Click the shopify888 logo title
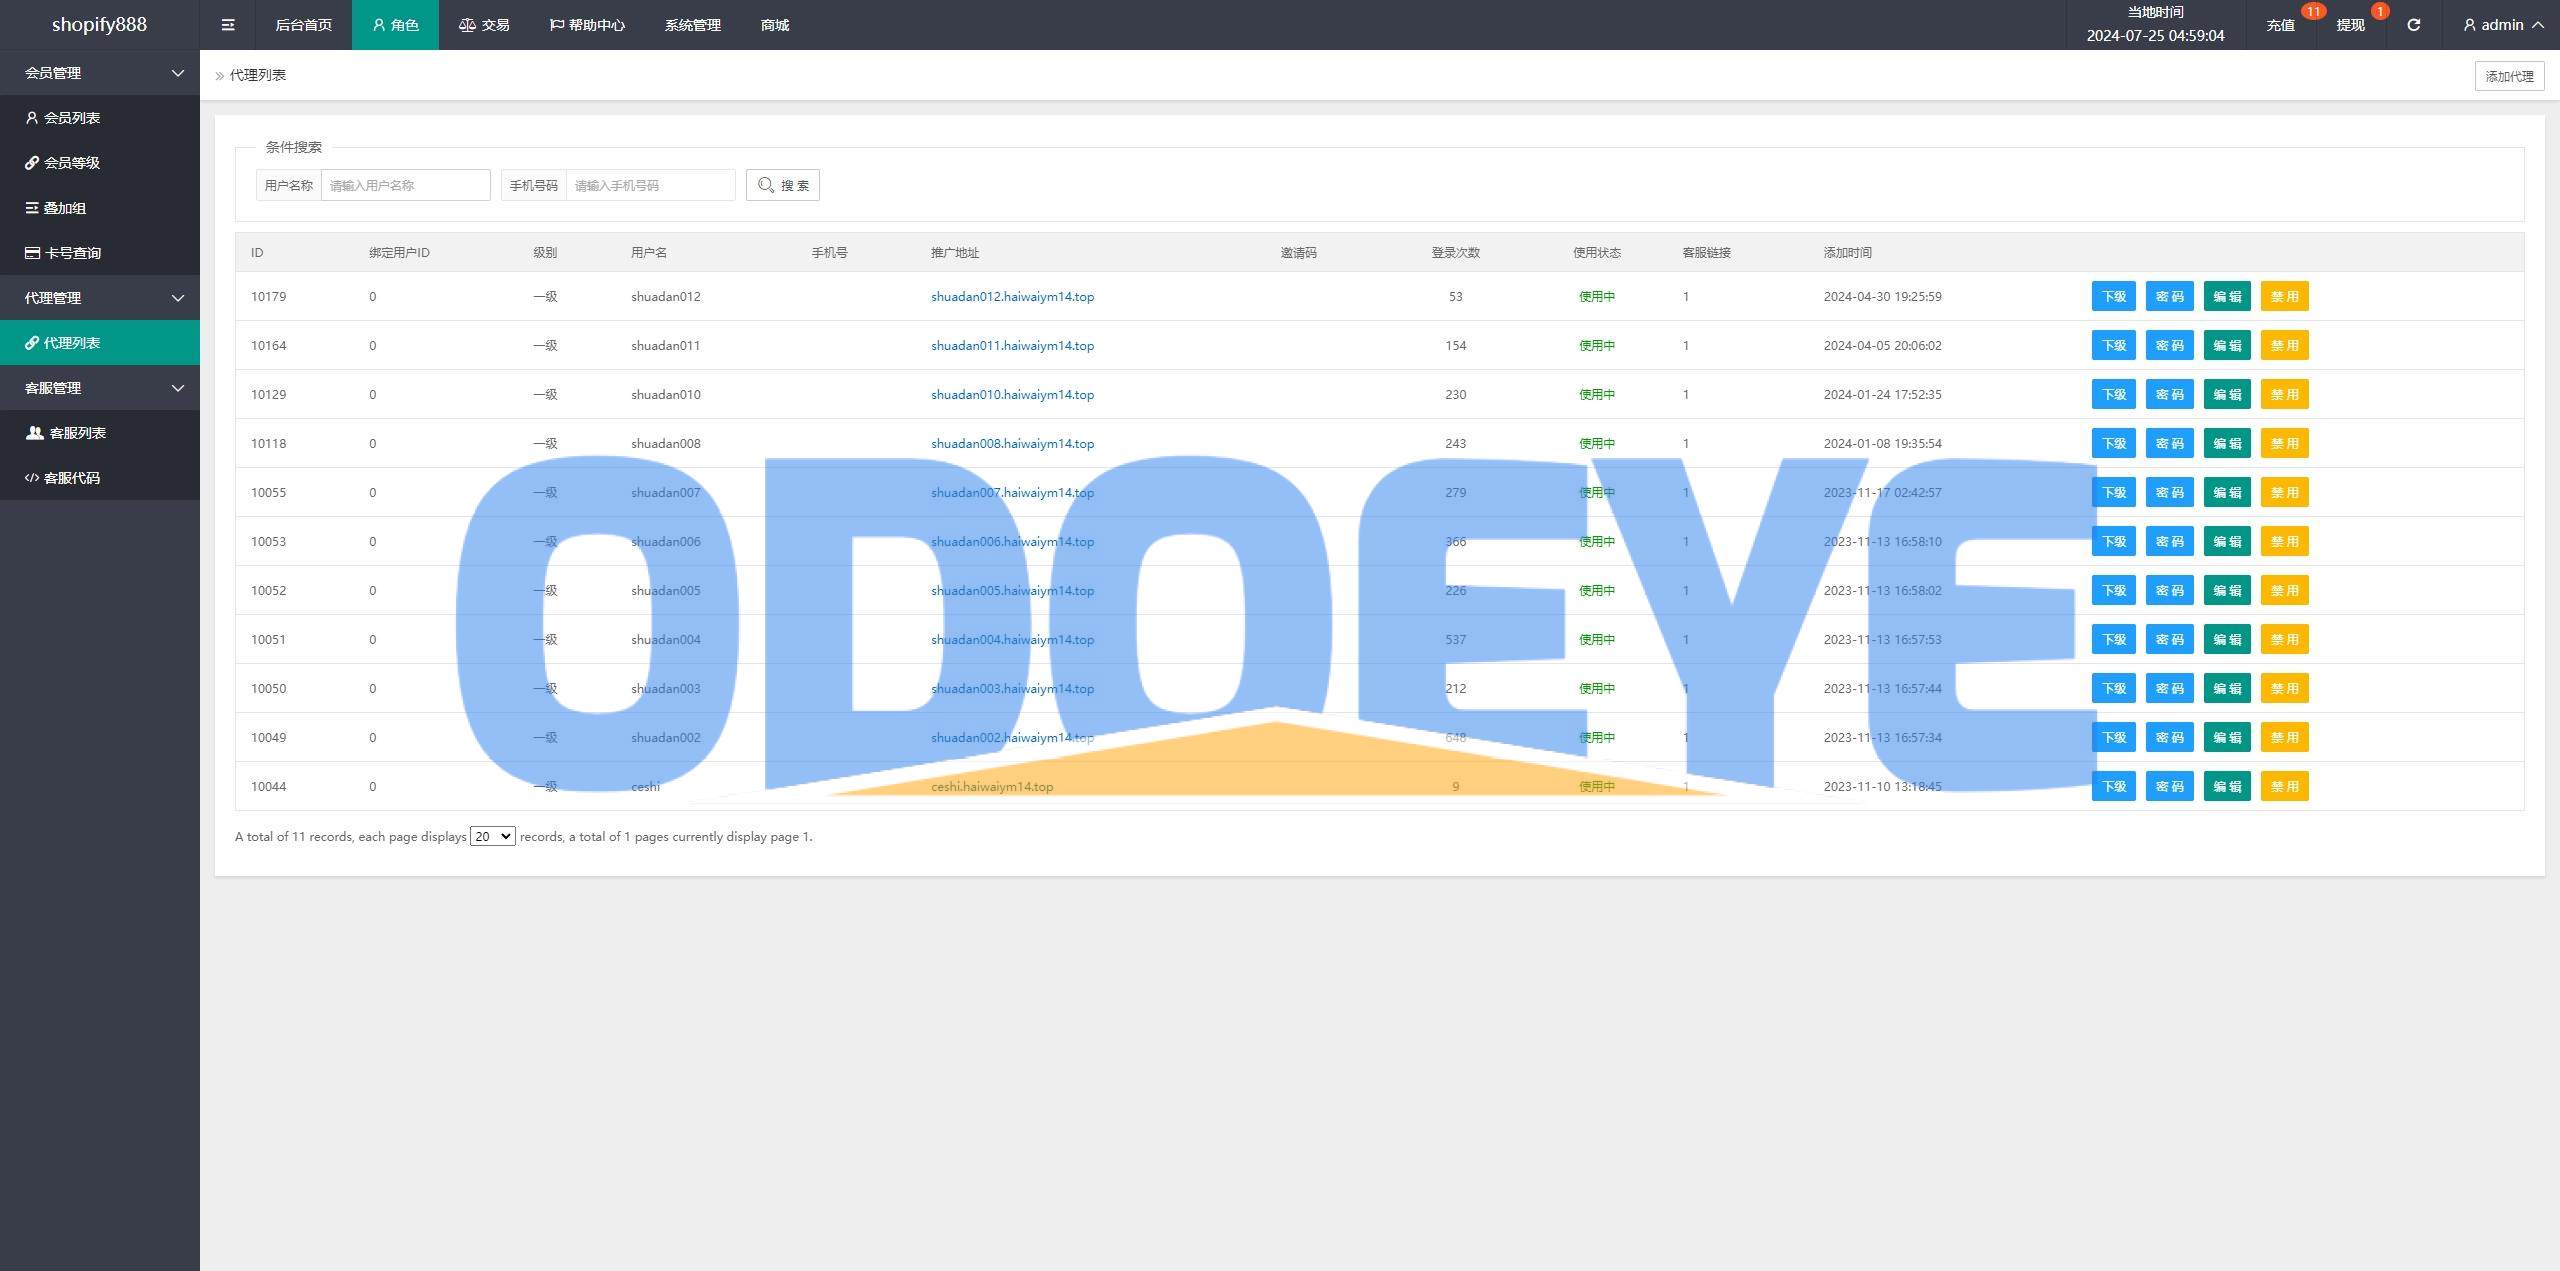This screenshot has height=1271, width=2560. (x=99, y=25)
